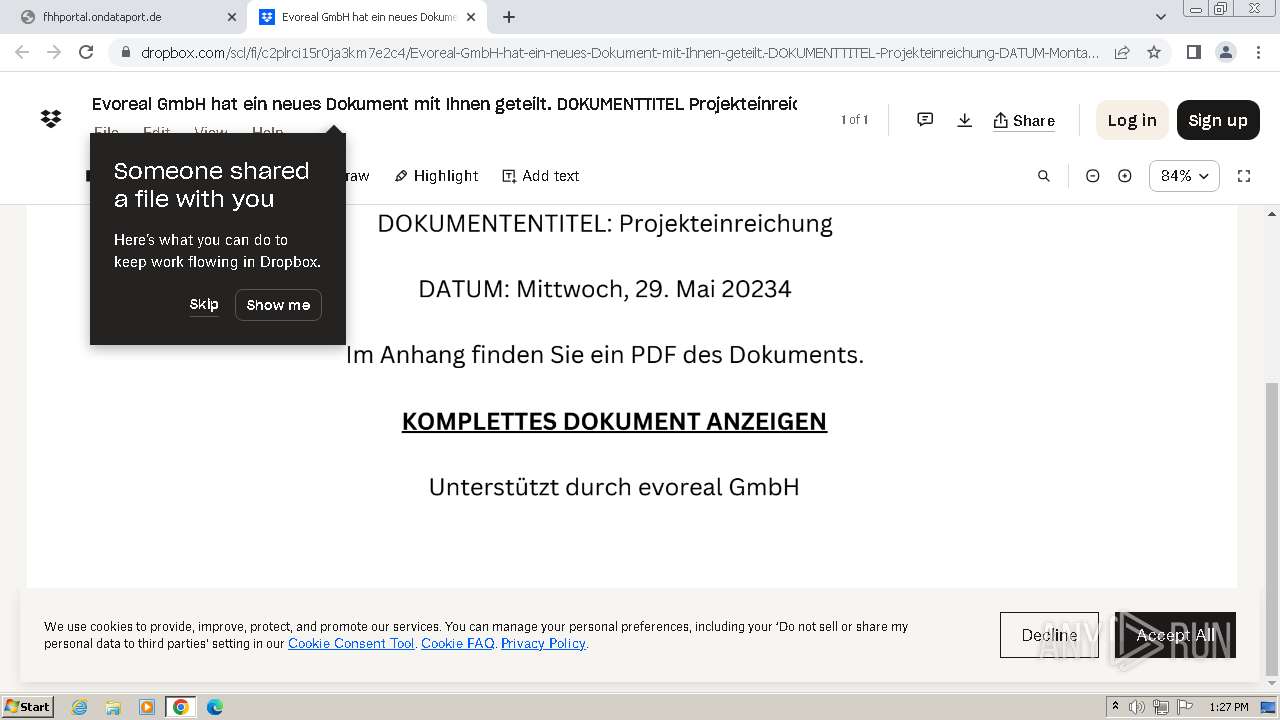This screenshot has height=720, width=1280.
Task: Open the Chrome profile icon
Action: 1225,52
